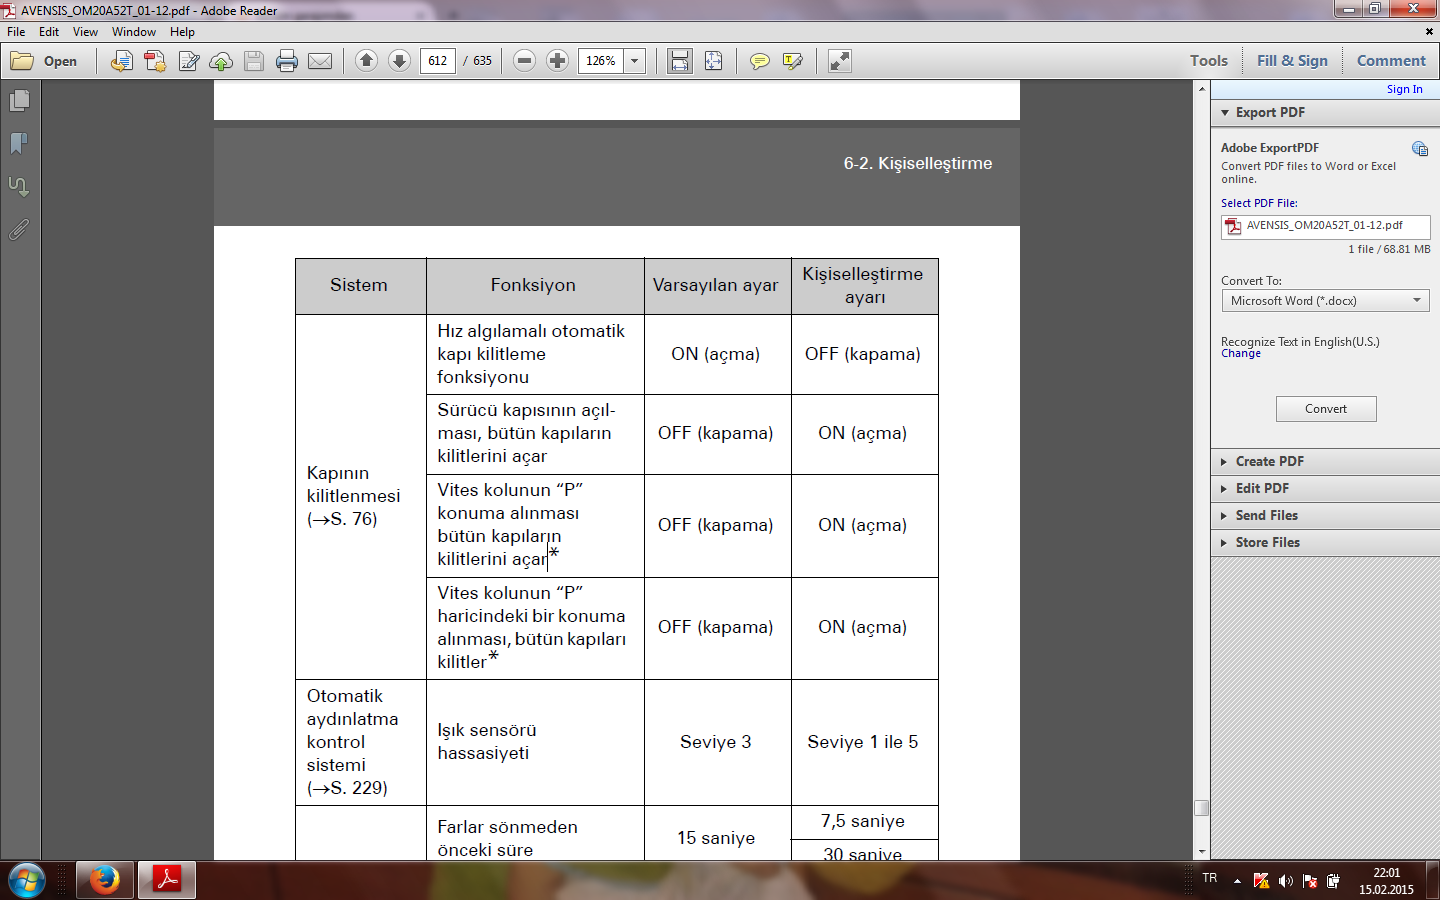Toggle fit-to-width scrolling mode
1440x900 pixels.
click(680, 61)
